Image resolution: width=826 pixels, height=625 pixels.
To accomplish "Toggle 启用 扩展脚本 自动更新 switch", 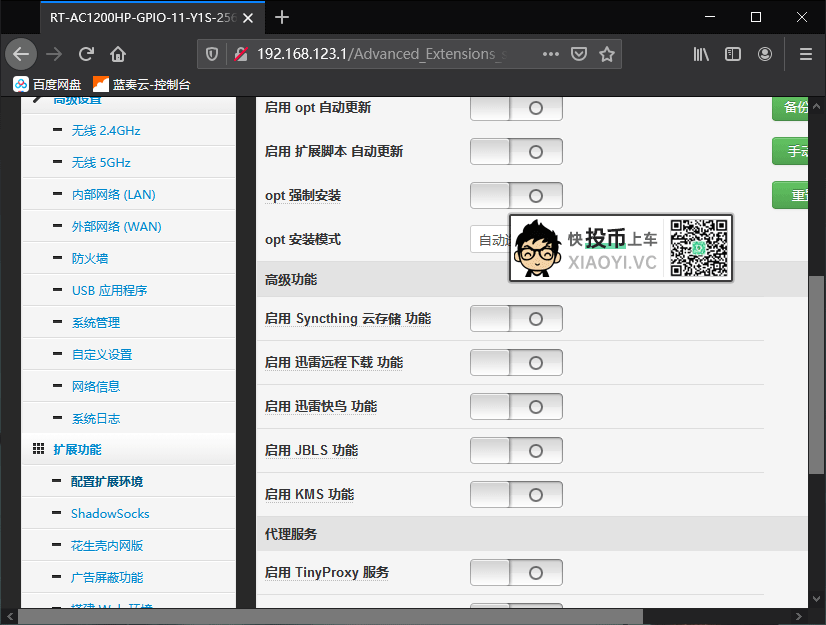I will [x=516, y=152].
